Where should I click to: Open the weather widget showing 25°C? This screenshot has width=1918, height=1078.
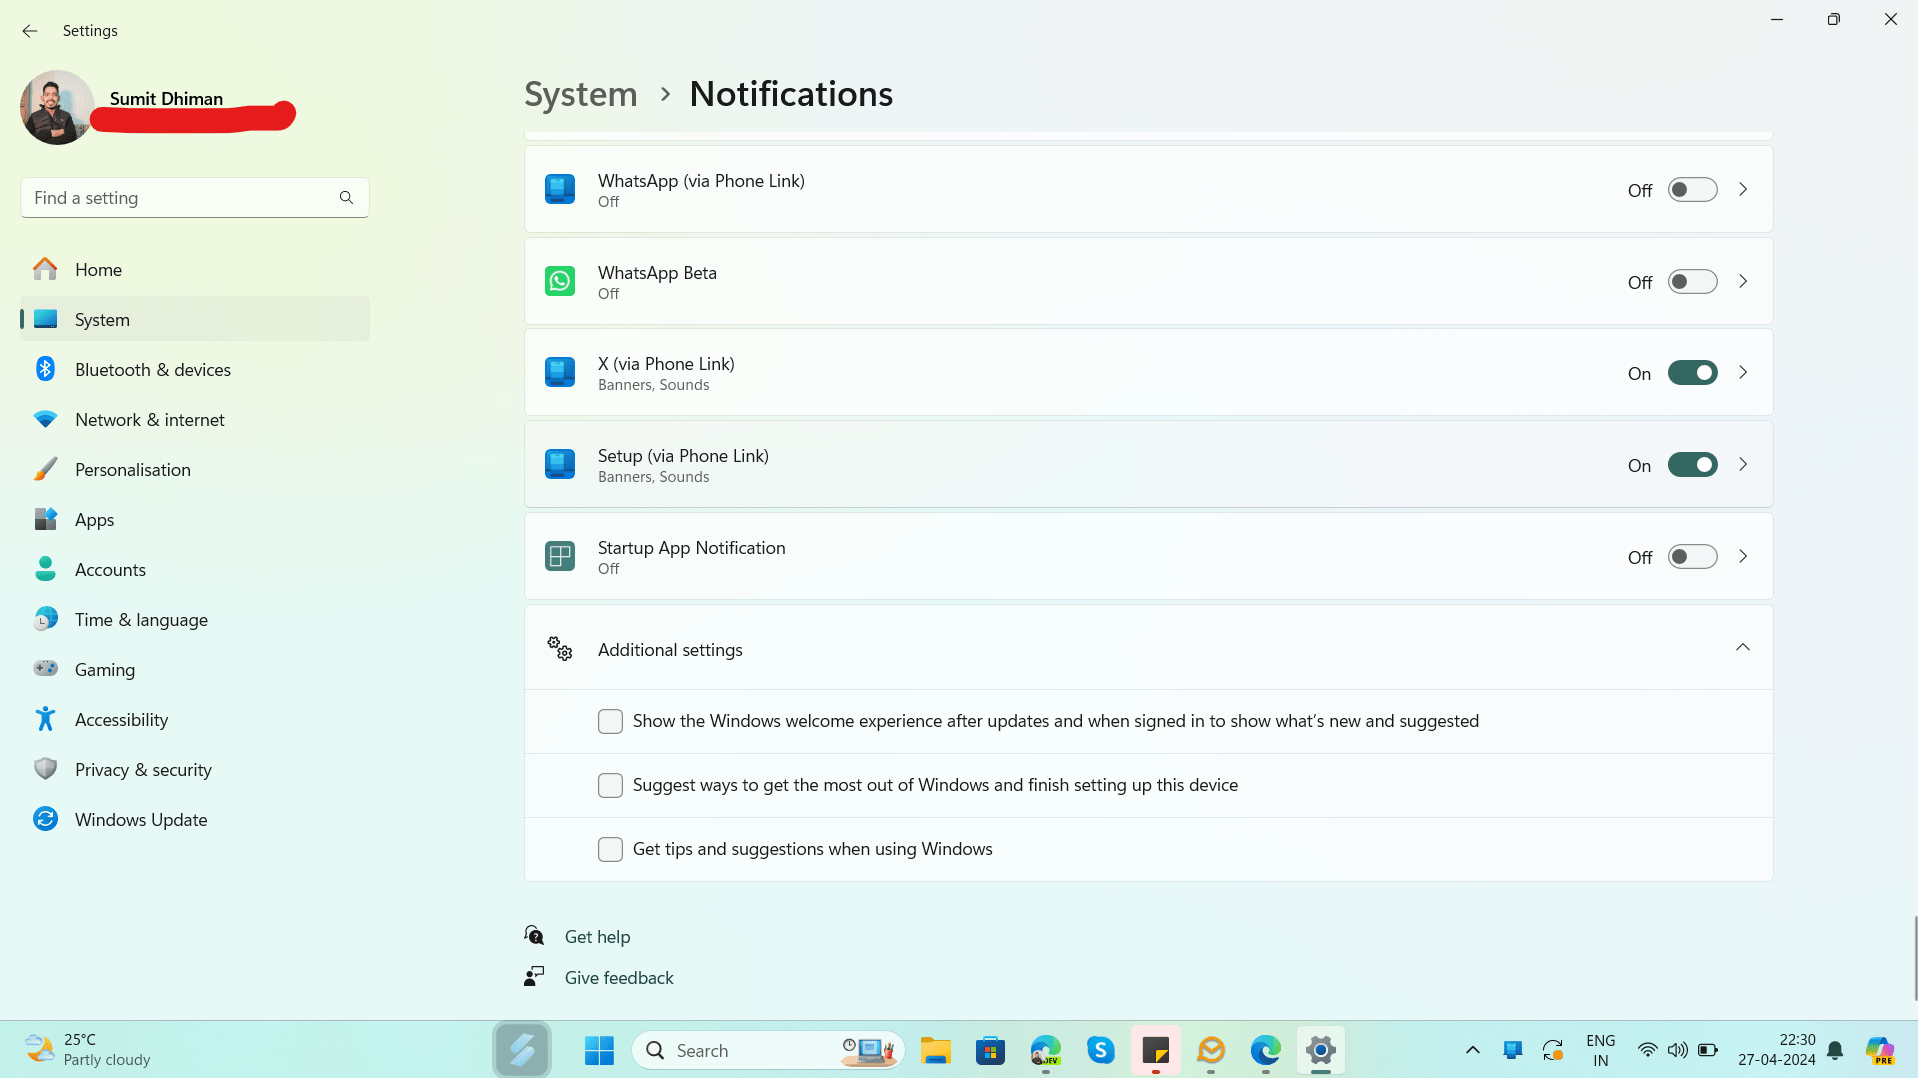tap(88, 1050)
